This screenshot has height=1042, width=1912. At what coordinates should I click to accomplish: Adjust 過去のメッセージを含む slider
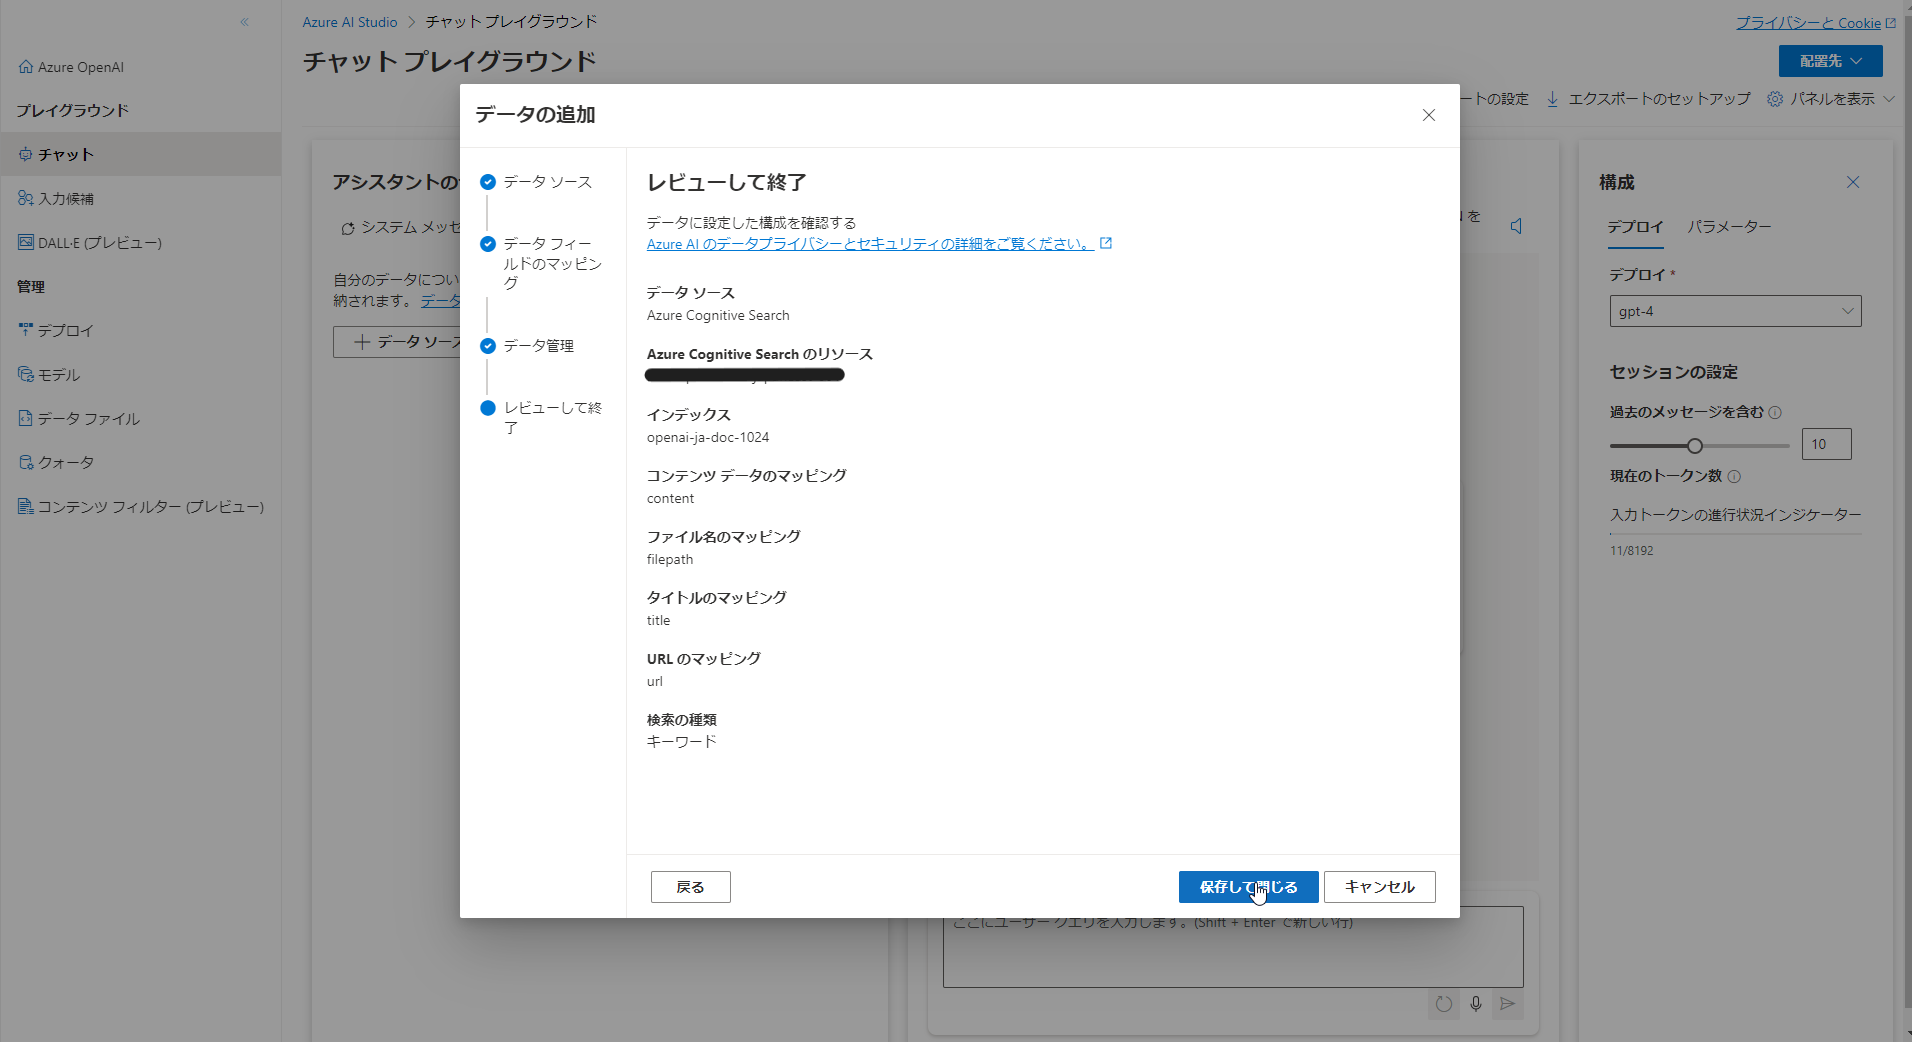[1694, 446]
